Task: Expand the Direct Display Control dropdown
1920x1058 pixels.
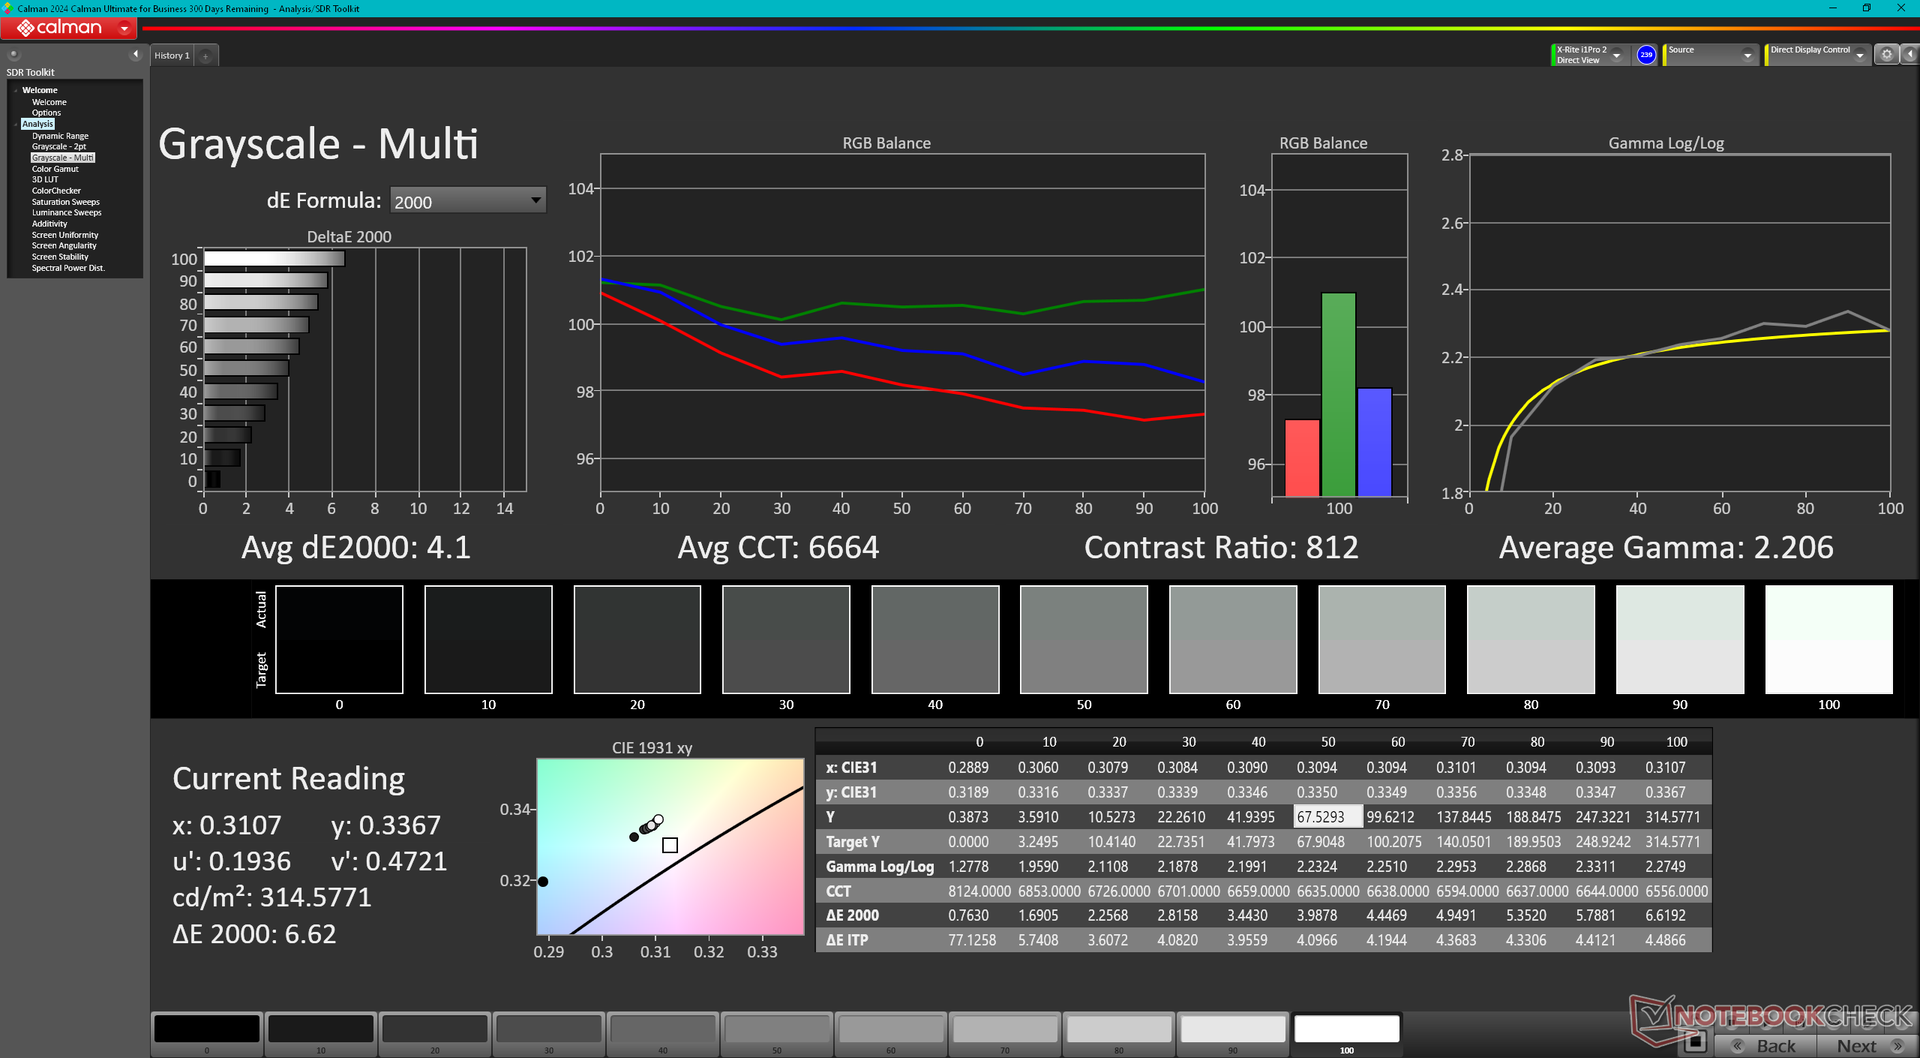Action: pyautogui.click(x=1859, y=55)
